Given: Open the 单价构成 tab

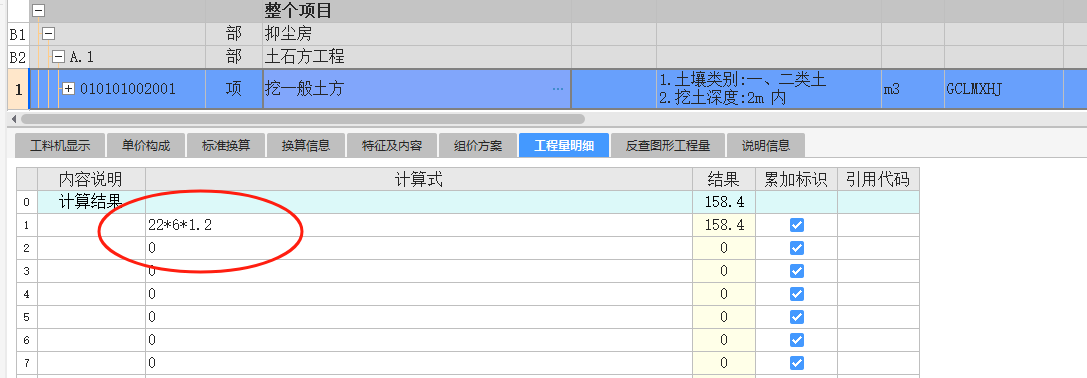Looking at the screenshot, I should point(146,146).
